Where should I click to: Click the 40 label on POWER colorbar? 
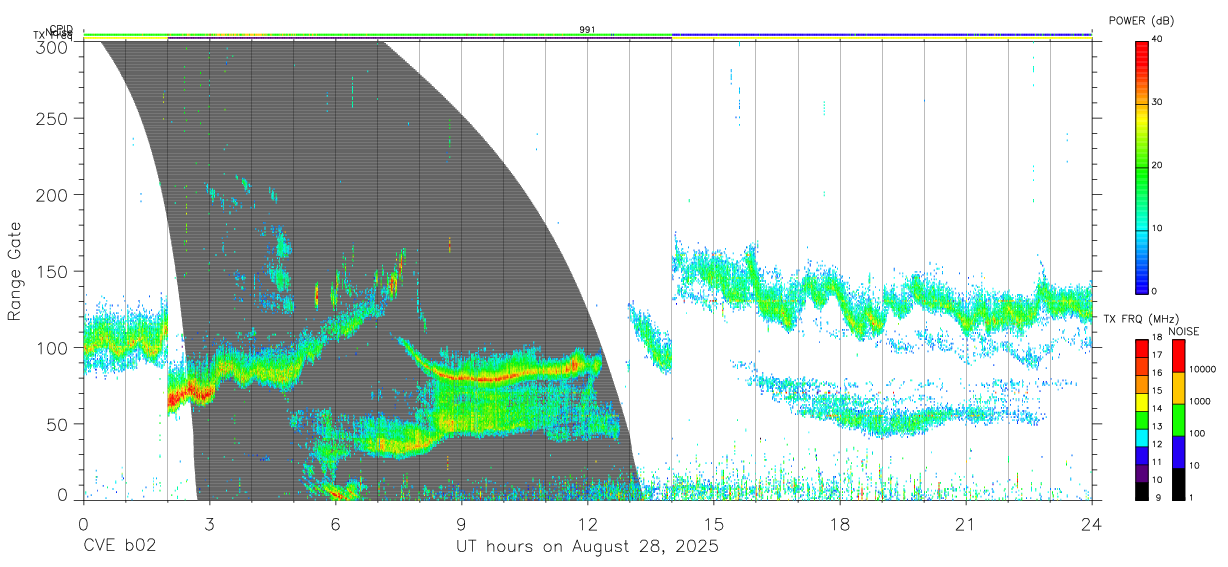point(1158,40)
